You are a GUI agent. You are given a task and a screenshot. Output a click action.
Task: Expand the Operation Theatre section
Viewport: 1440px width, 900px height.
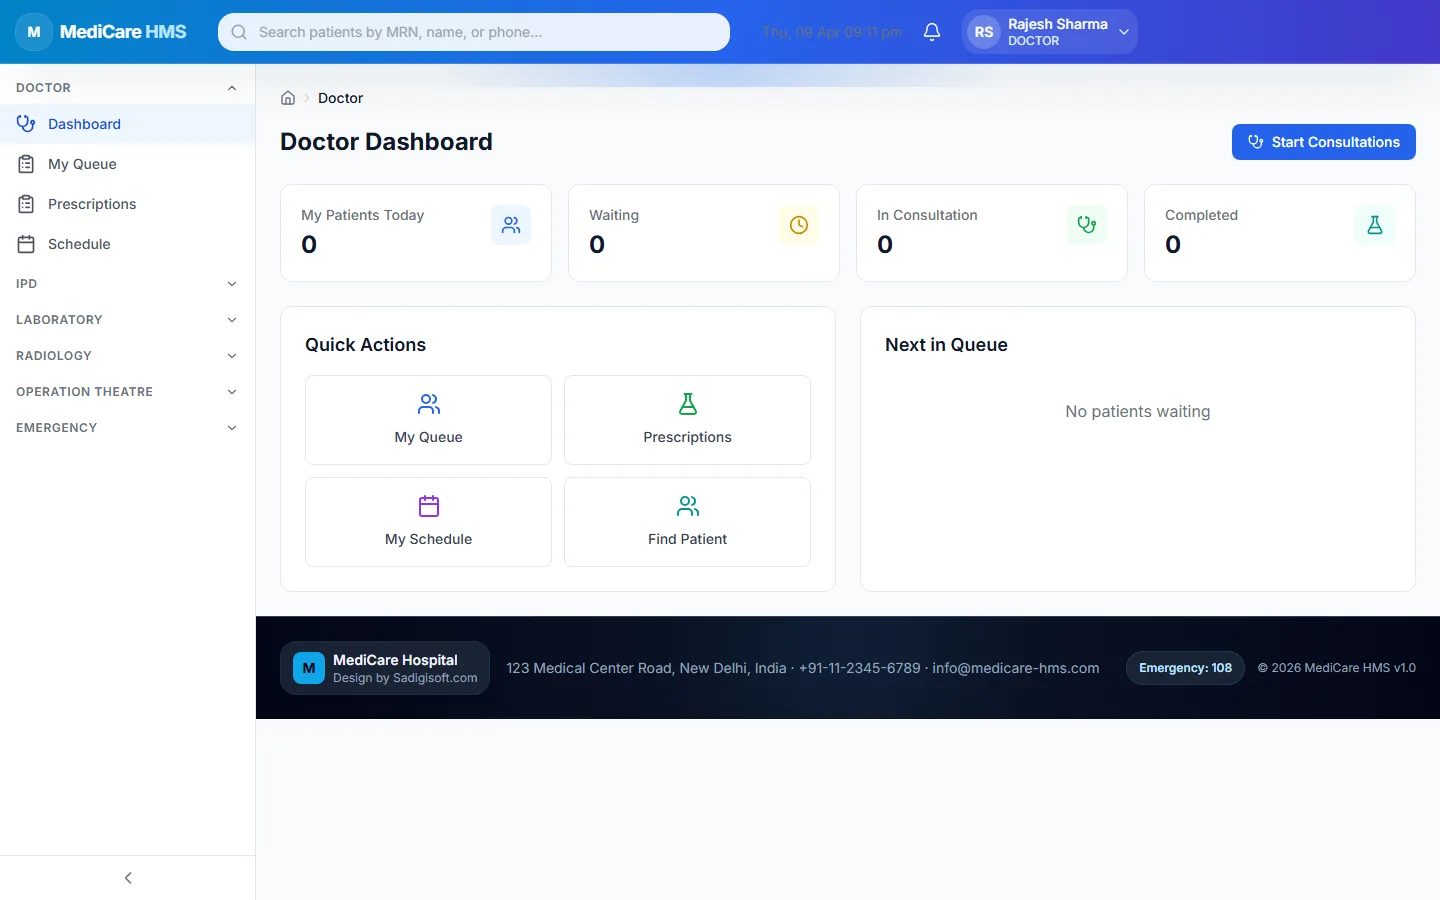pos(127,392)
